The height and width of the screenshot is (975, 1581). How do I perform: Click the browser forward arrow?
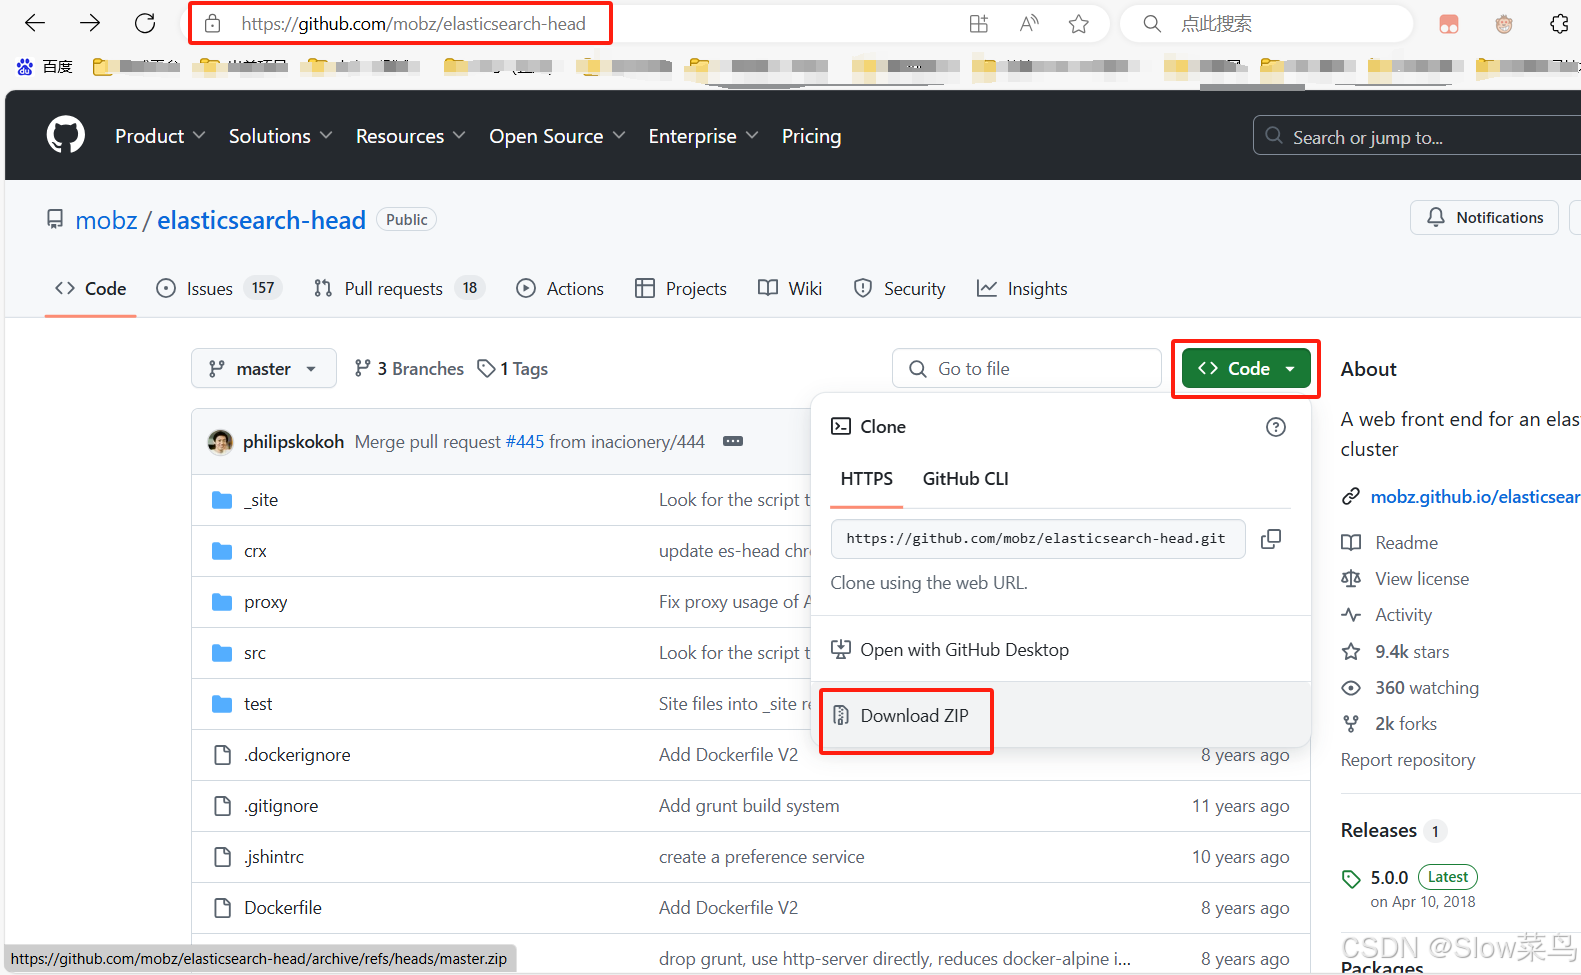90,23
